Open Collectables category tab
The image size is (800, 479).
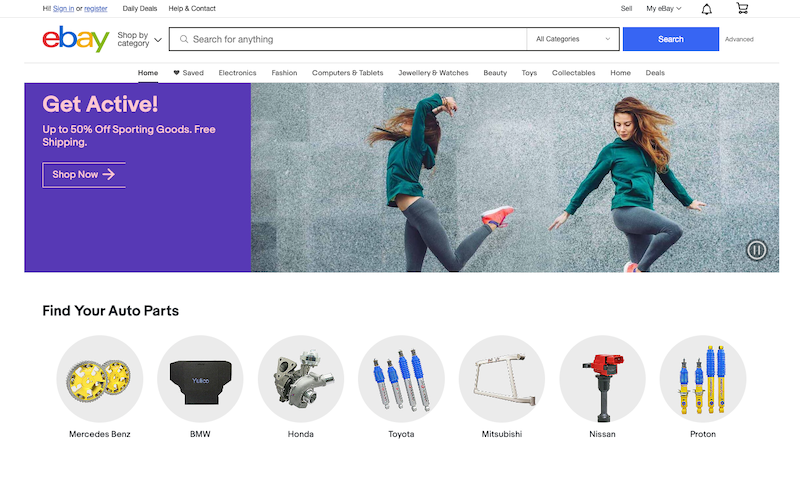click(573, 73)
